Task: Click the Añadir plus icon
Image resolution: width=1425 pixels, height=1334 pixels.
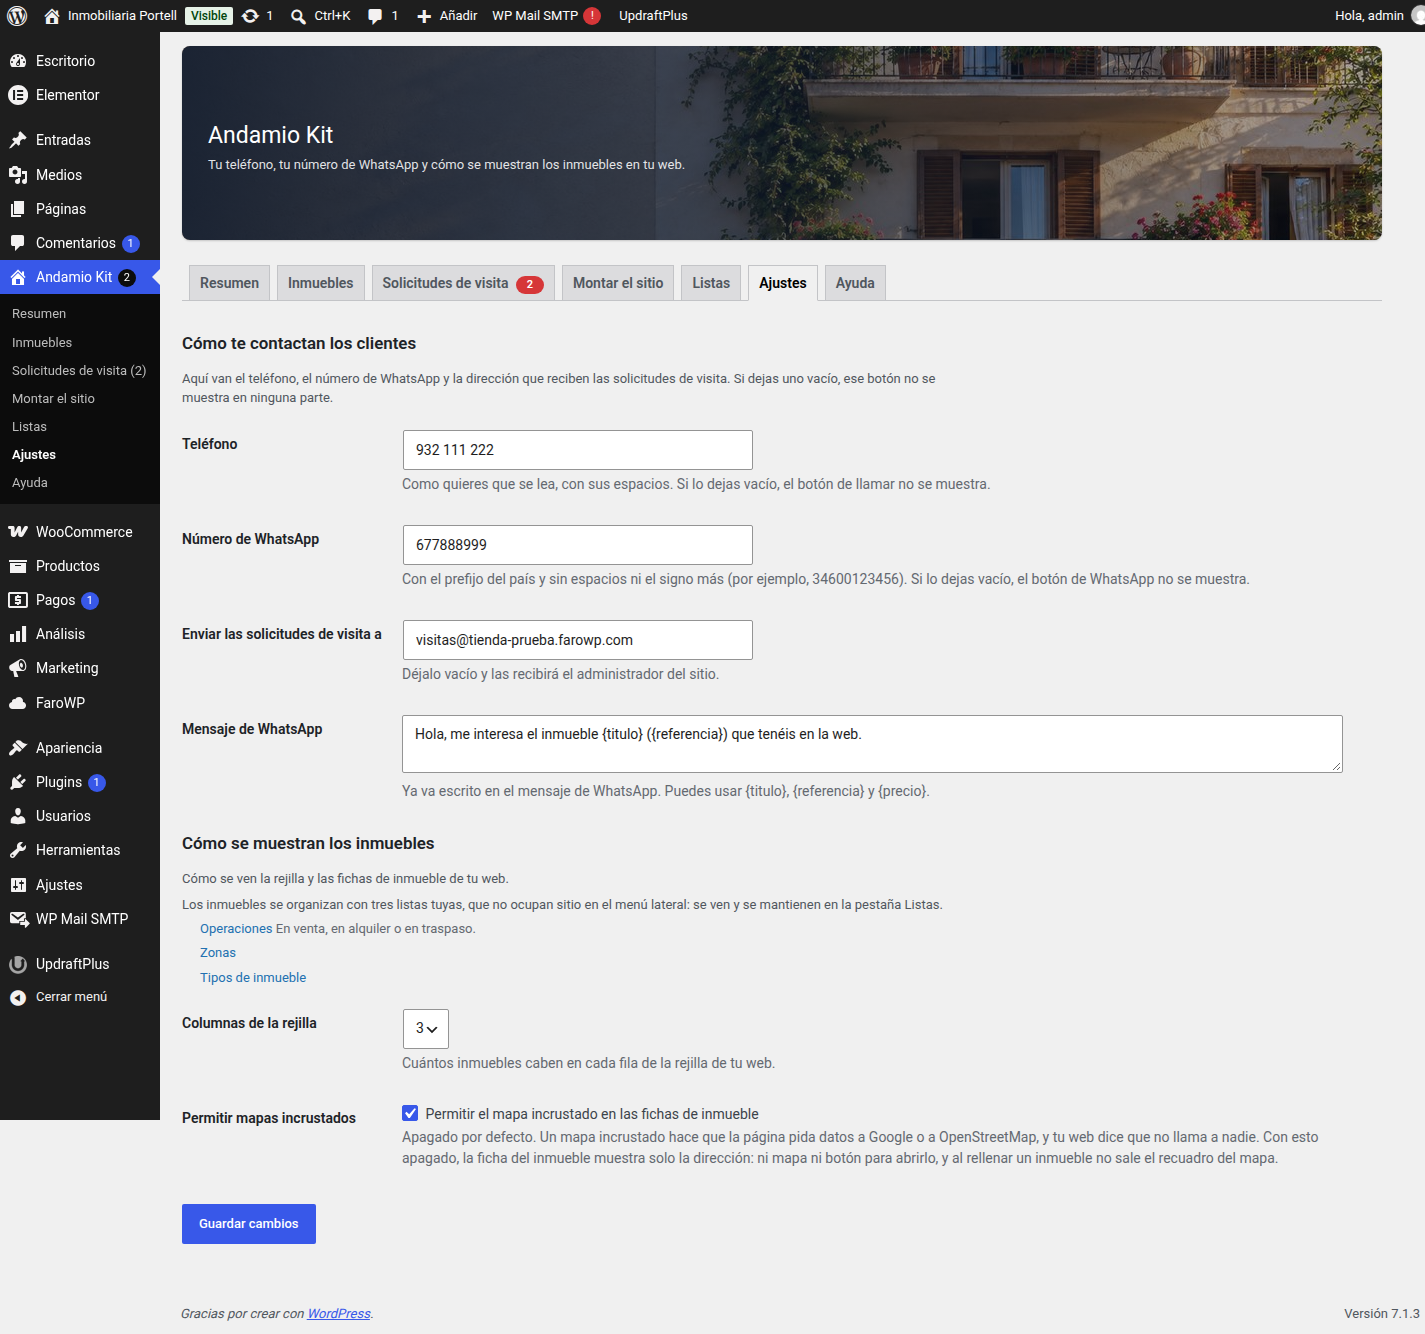Action: coord(424,16)
